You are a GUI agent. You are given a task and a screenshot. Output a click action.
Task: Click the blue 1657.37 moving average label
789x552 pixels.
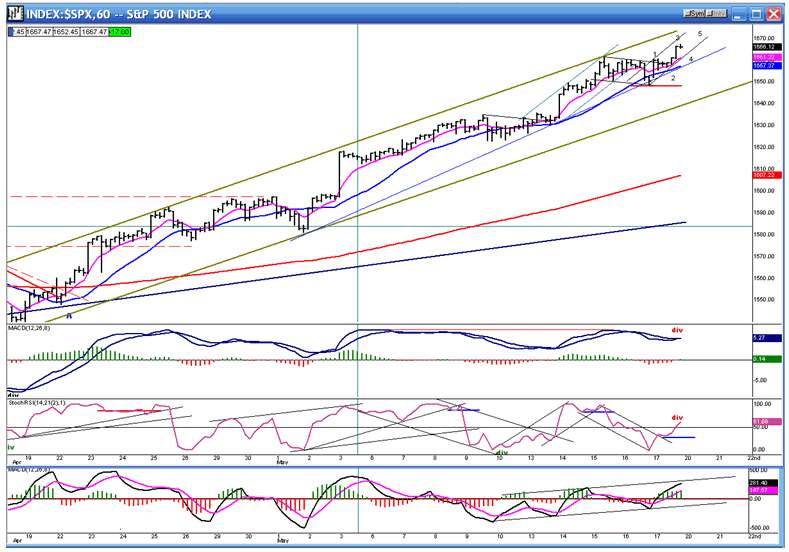(x=767, y=65)
